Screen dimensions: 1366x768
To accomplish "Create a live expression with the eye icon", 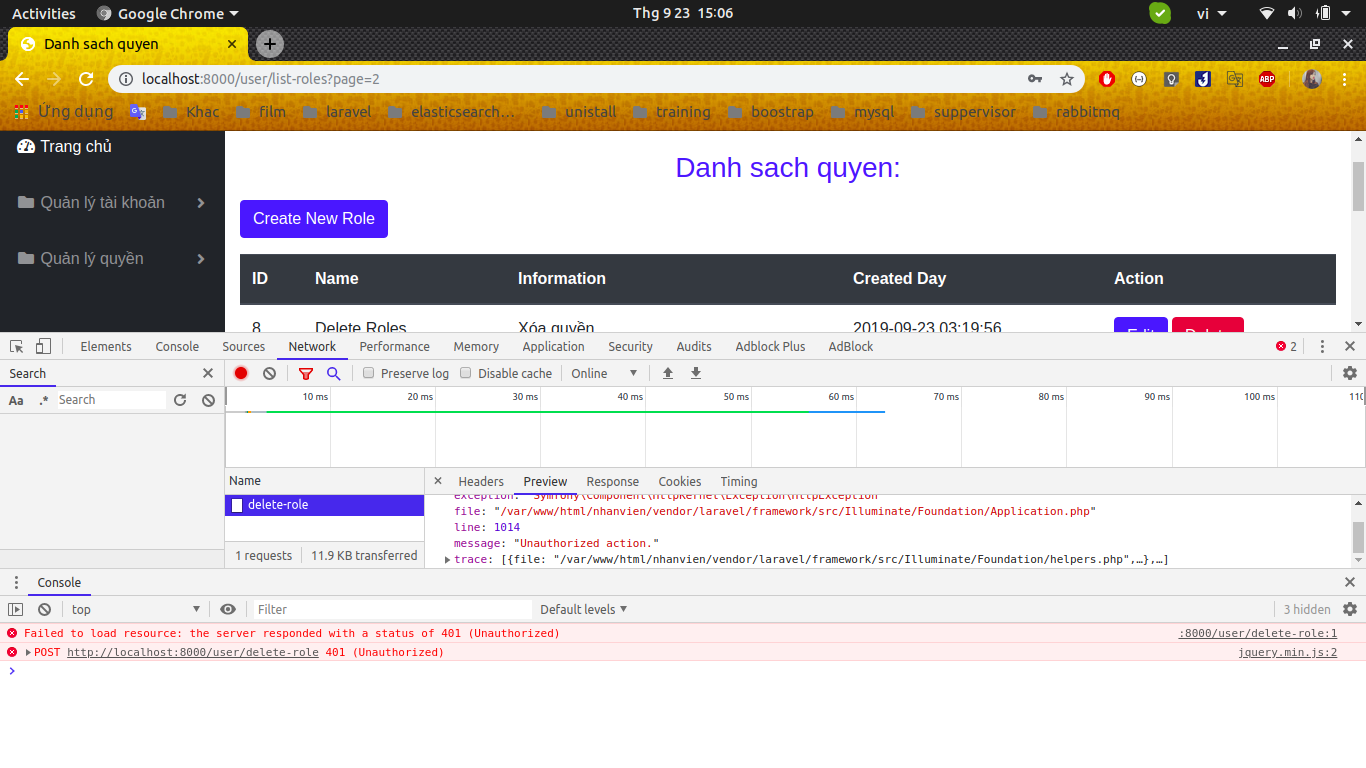I will pos(228,609).
